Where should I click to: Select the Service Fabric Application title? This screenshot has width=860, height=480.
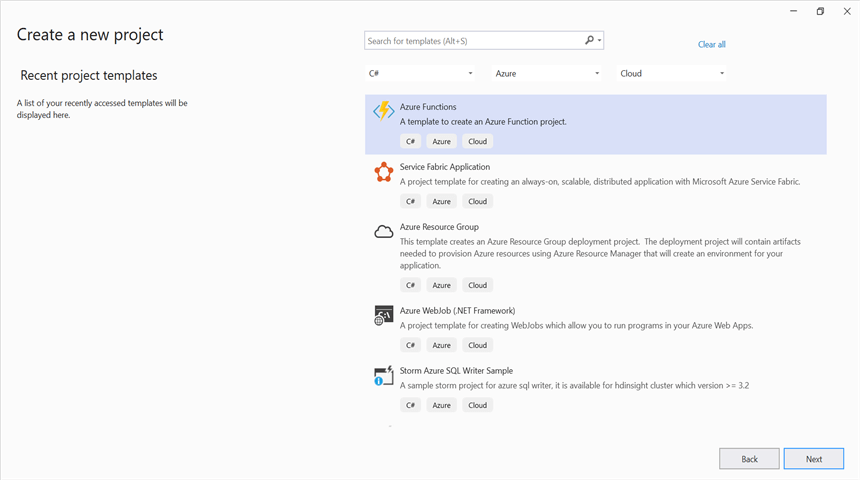point(445,167)
